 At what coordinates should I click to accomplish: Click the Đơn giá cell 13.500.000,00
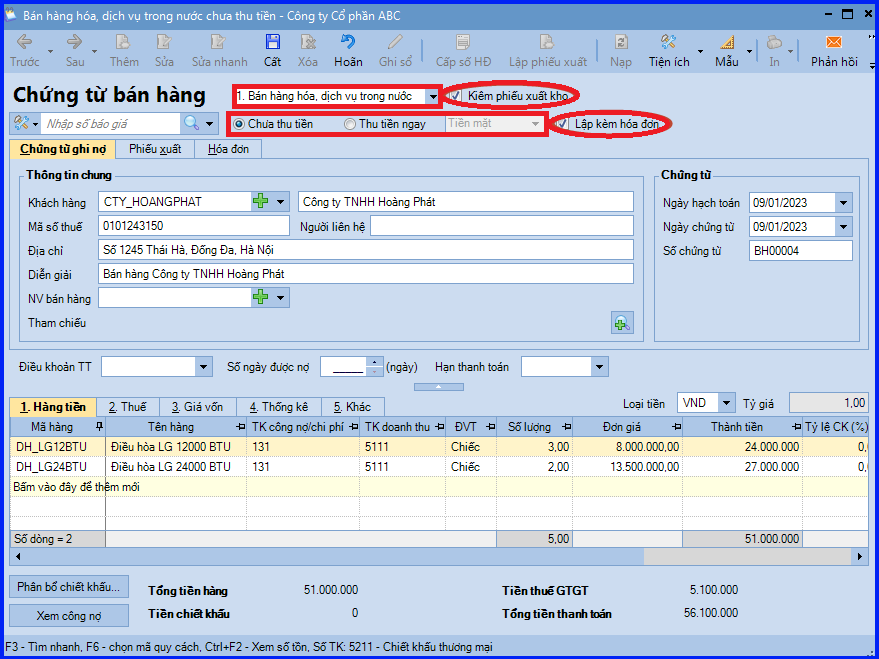pos(628,466)
